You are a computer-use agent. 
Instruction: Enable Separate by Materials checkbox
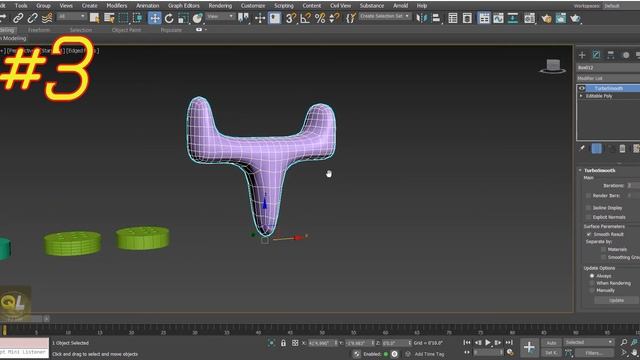coord(603,249)
